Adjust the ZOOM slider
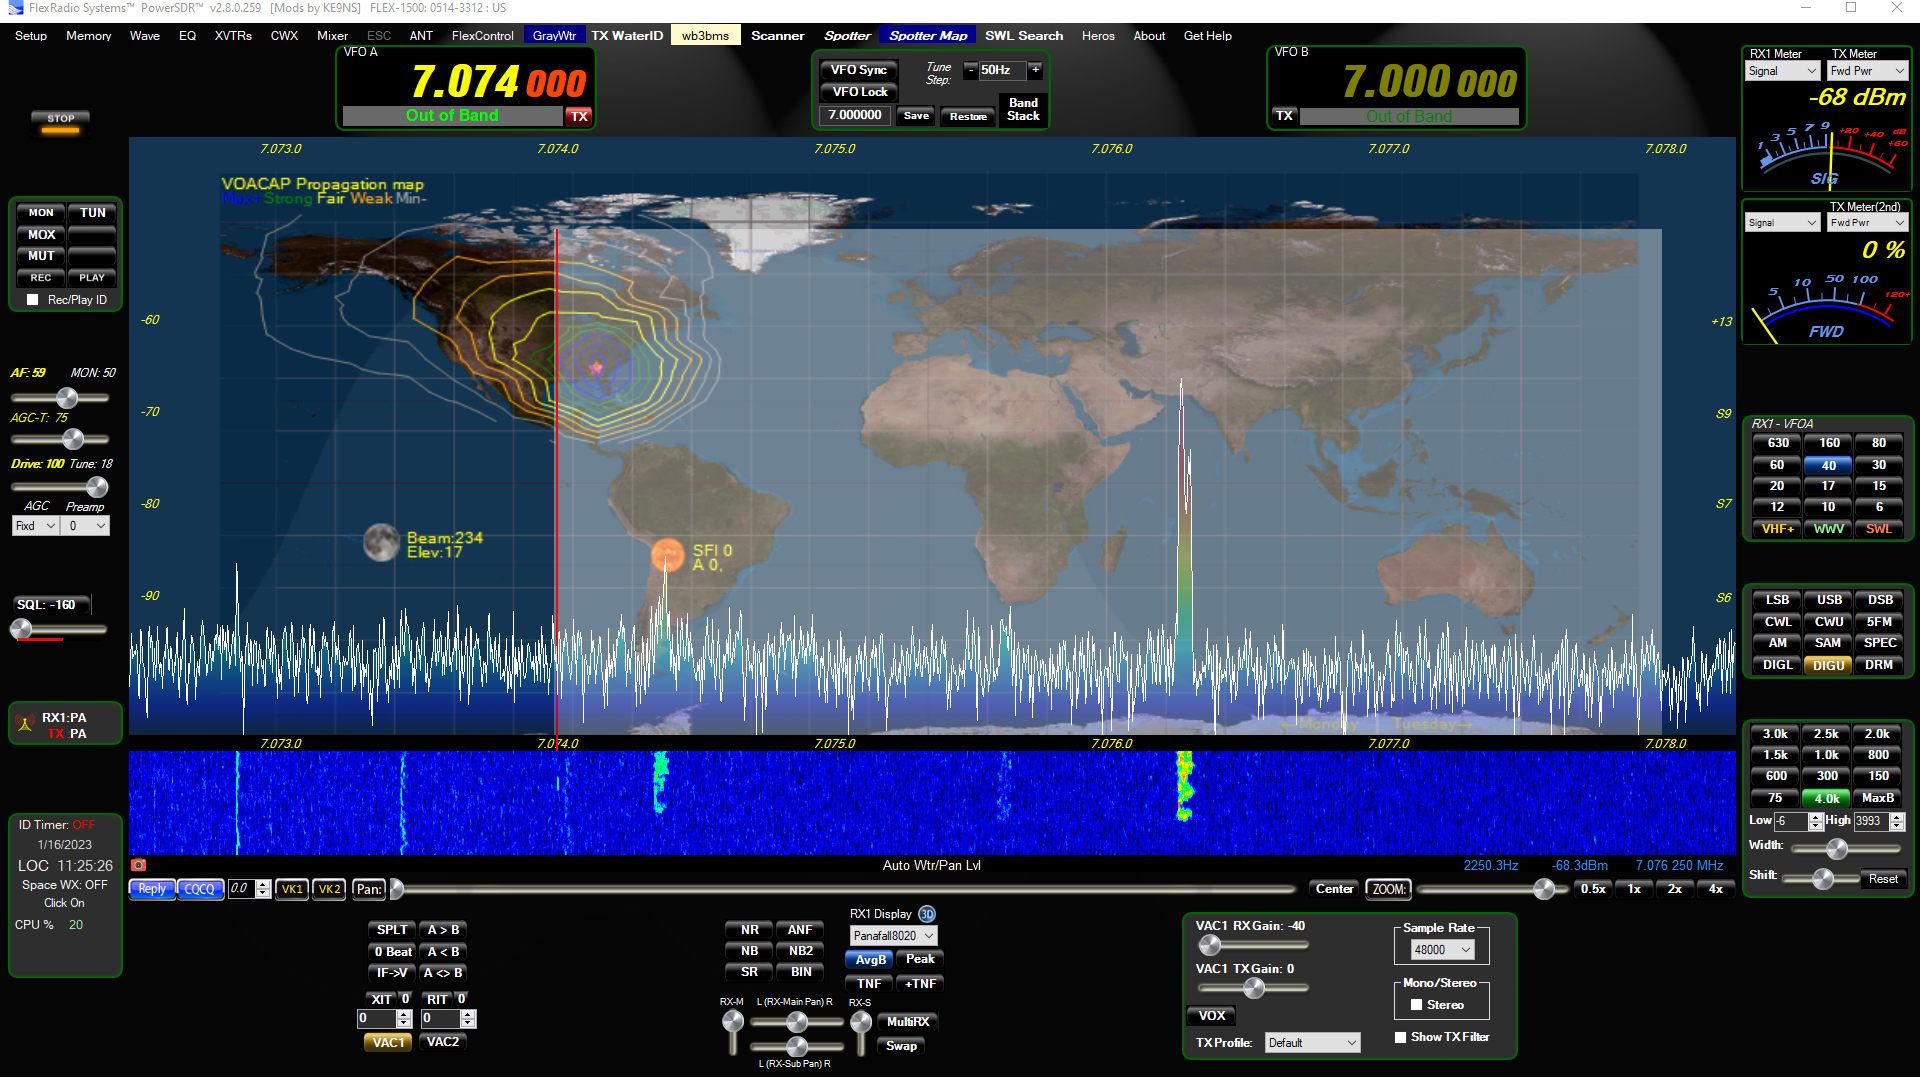Image resolution: width=1920 pixels, height=1077 pixels. point(1492,889)
